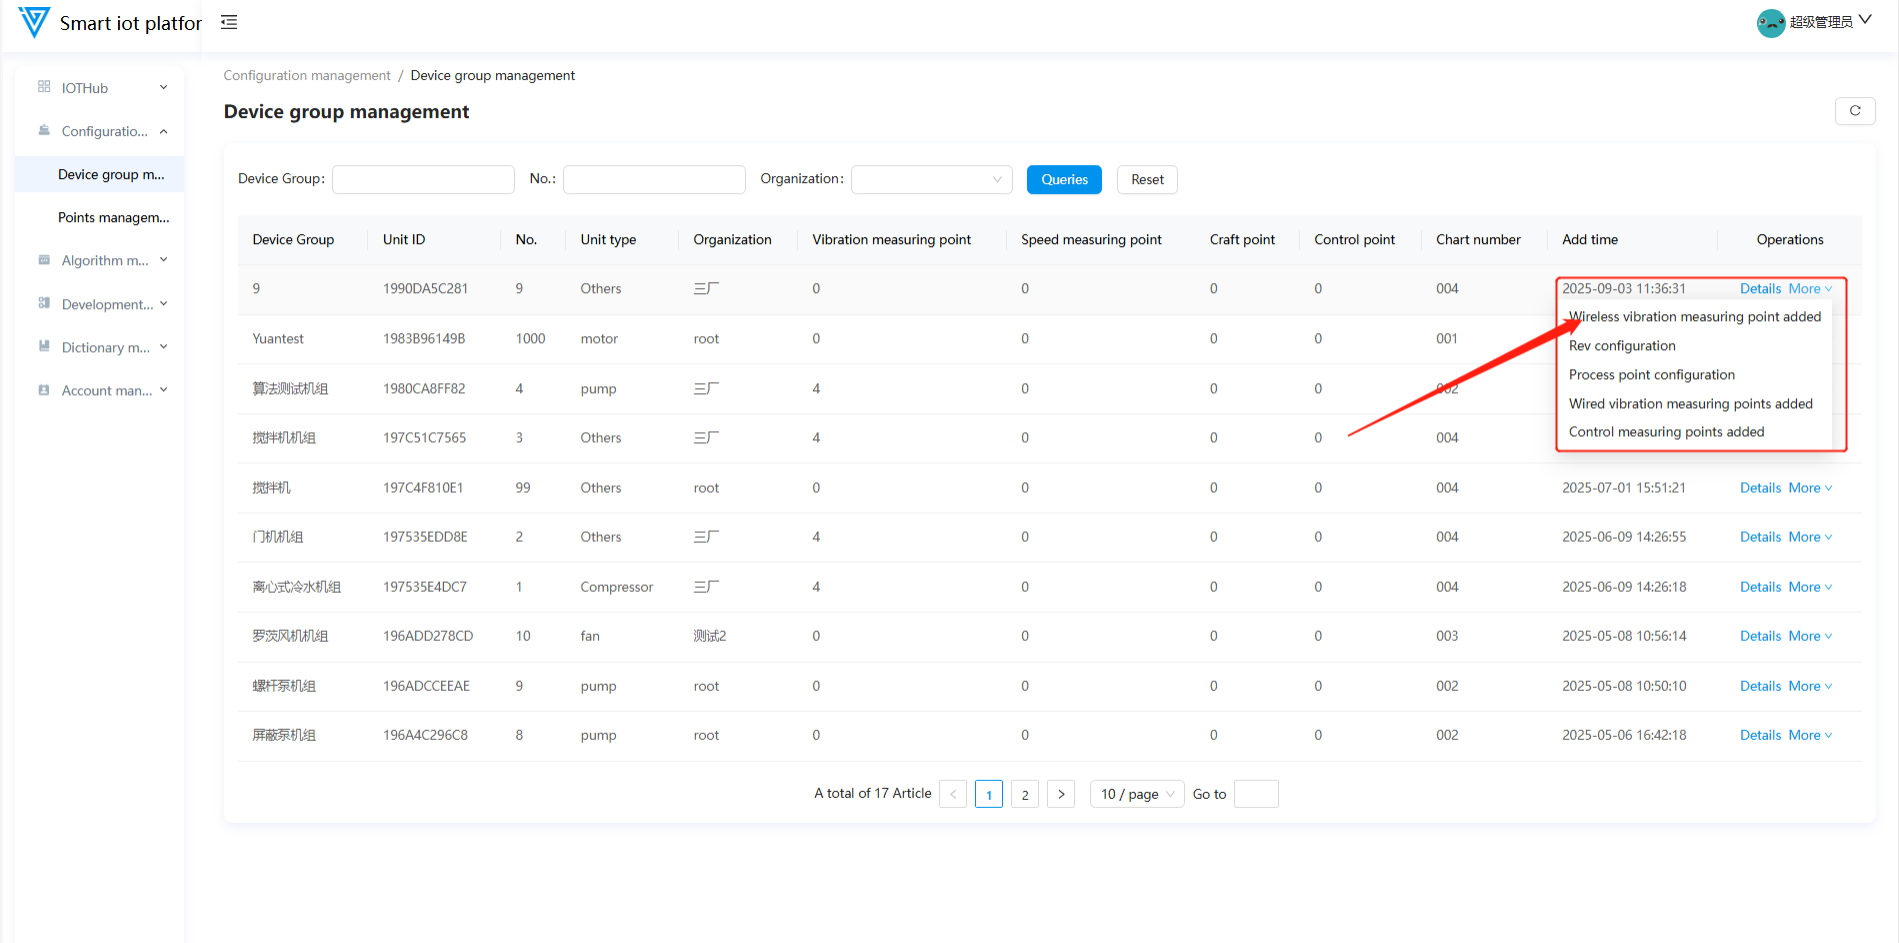Click the user avatar icon

click(1770, 22)
